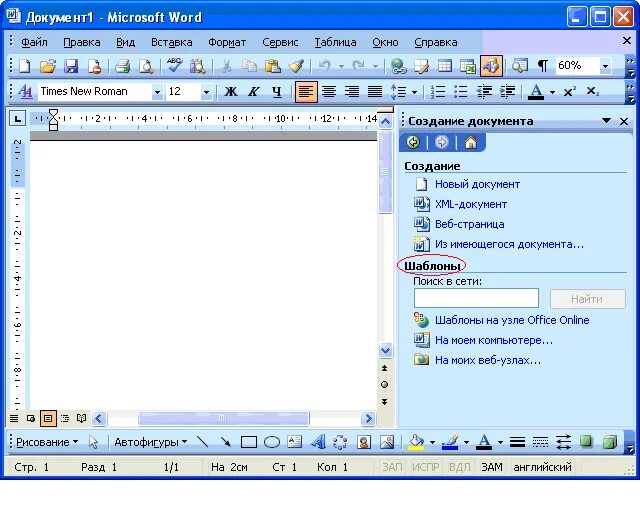Apply superscript x² formatting
This screenshot has width=640, height=512.
[x=569, y=91]
